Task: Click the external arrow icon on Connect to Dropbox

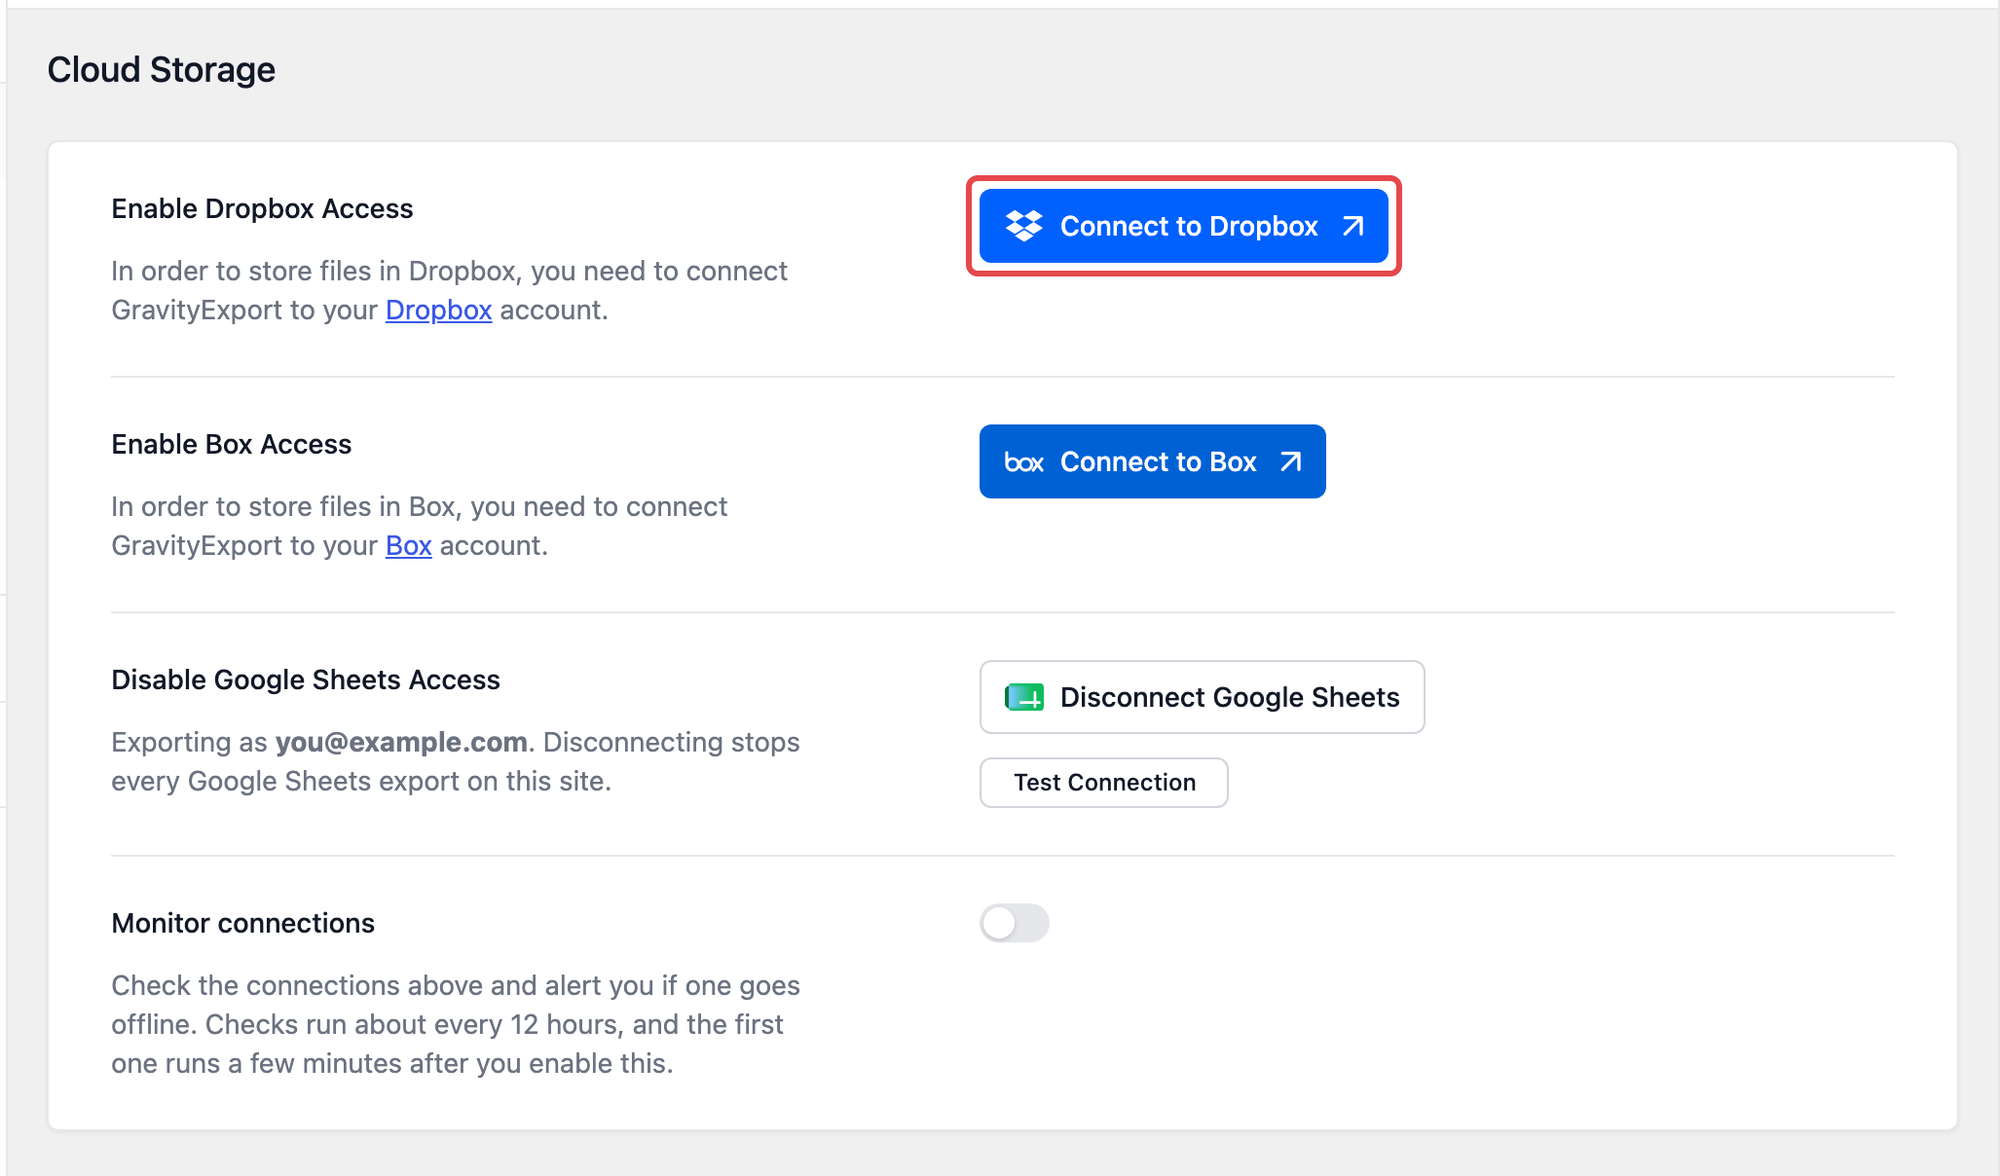Action: (x=1352, y=226)
